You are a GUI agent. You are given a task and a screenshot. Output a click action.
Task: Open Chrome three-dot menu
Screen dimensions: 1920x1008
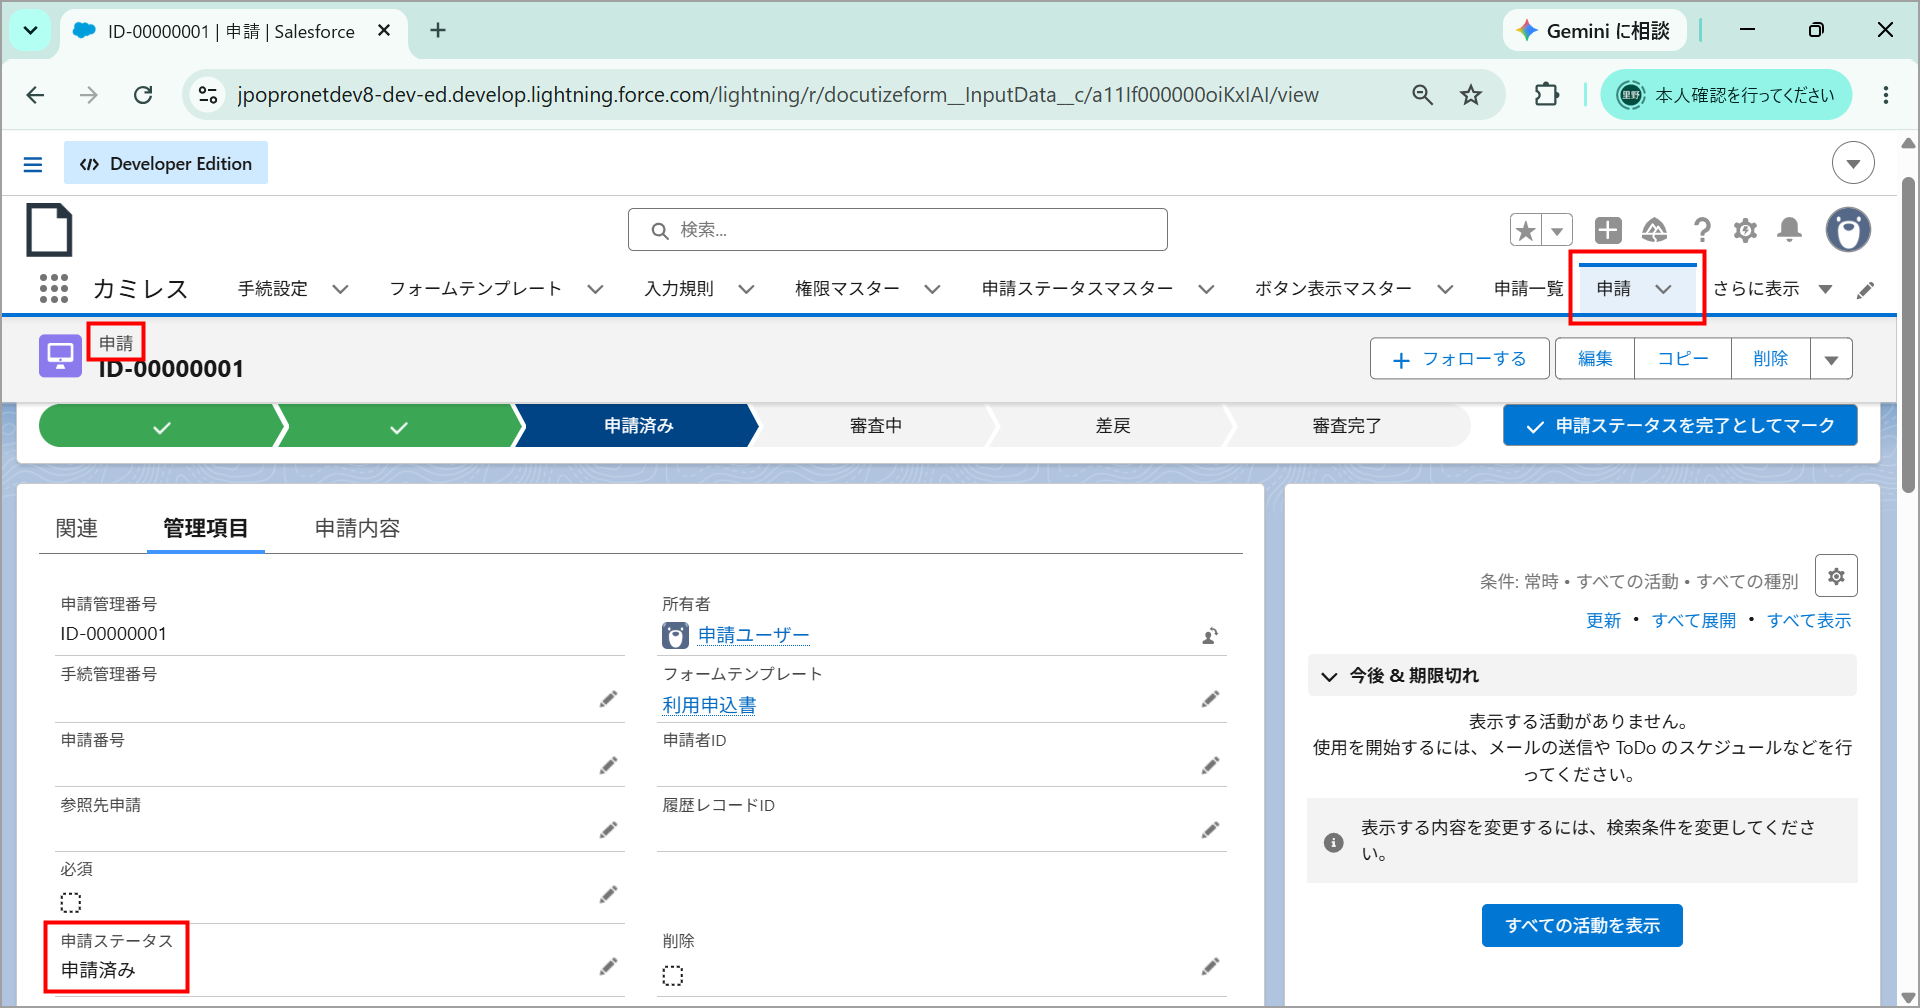tap(1886, 95)
